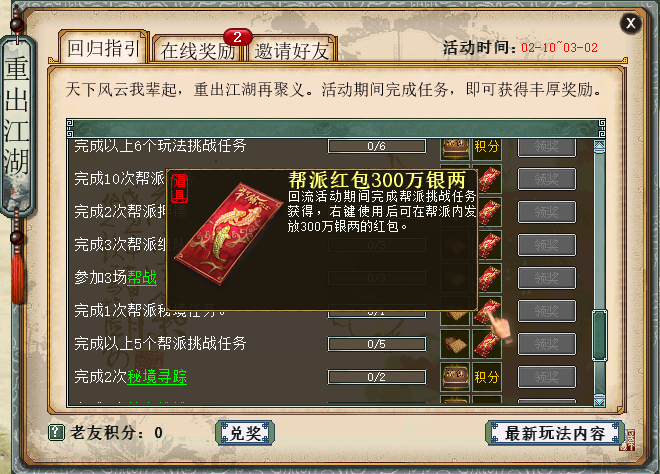Follow the 帮战 green link

142,278
